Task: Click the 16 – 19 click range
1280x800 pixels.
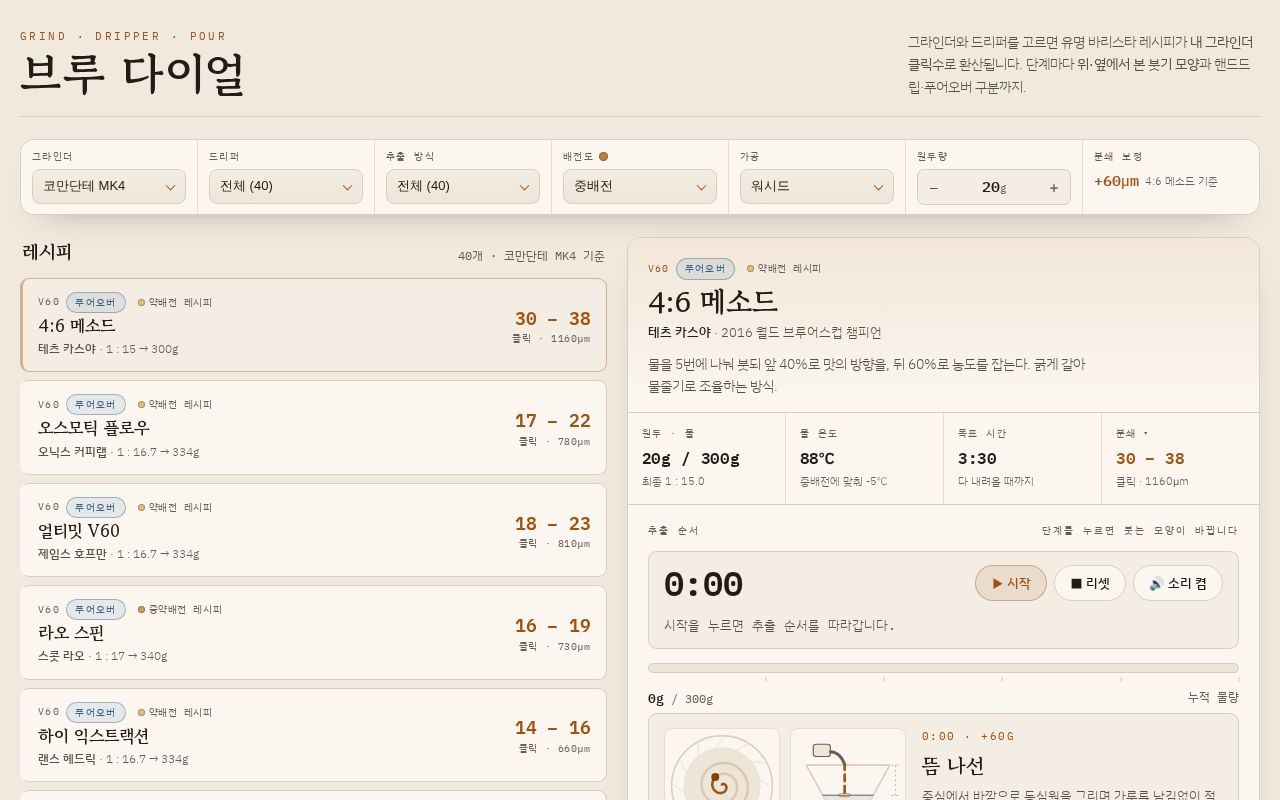Action: click(552, 626)
